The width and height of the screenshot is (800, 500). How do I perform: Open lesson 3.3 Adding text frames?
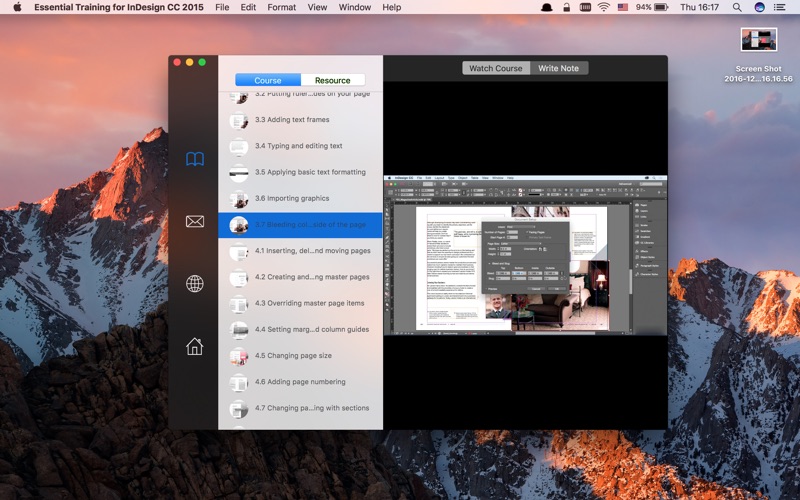[x=301, y=120]
